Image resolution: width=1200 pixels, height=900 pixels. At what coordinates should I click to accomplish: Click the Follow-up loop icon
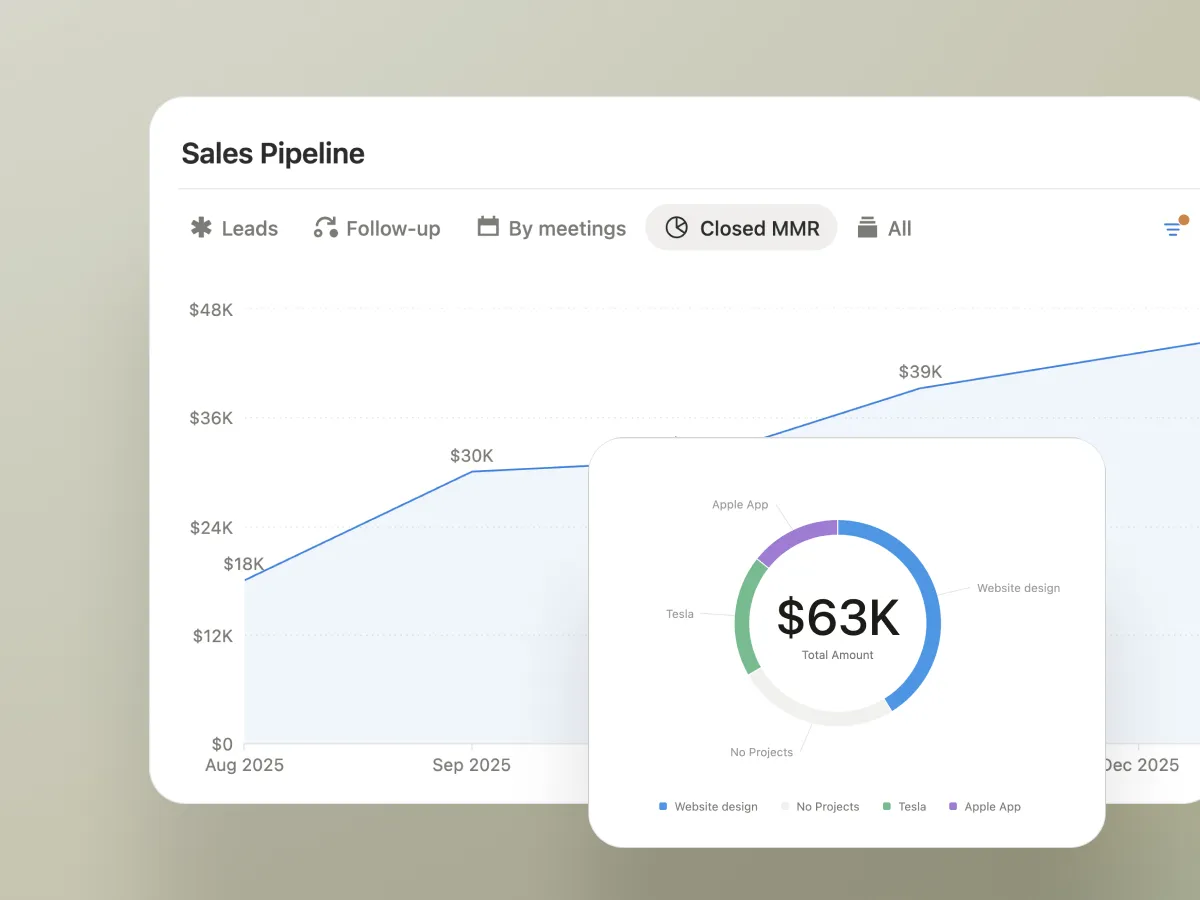[325, 227]
